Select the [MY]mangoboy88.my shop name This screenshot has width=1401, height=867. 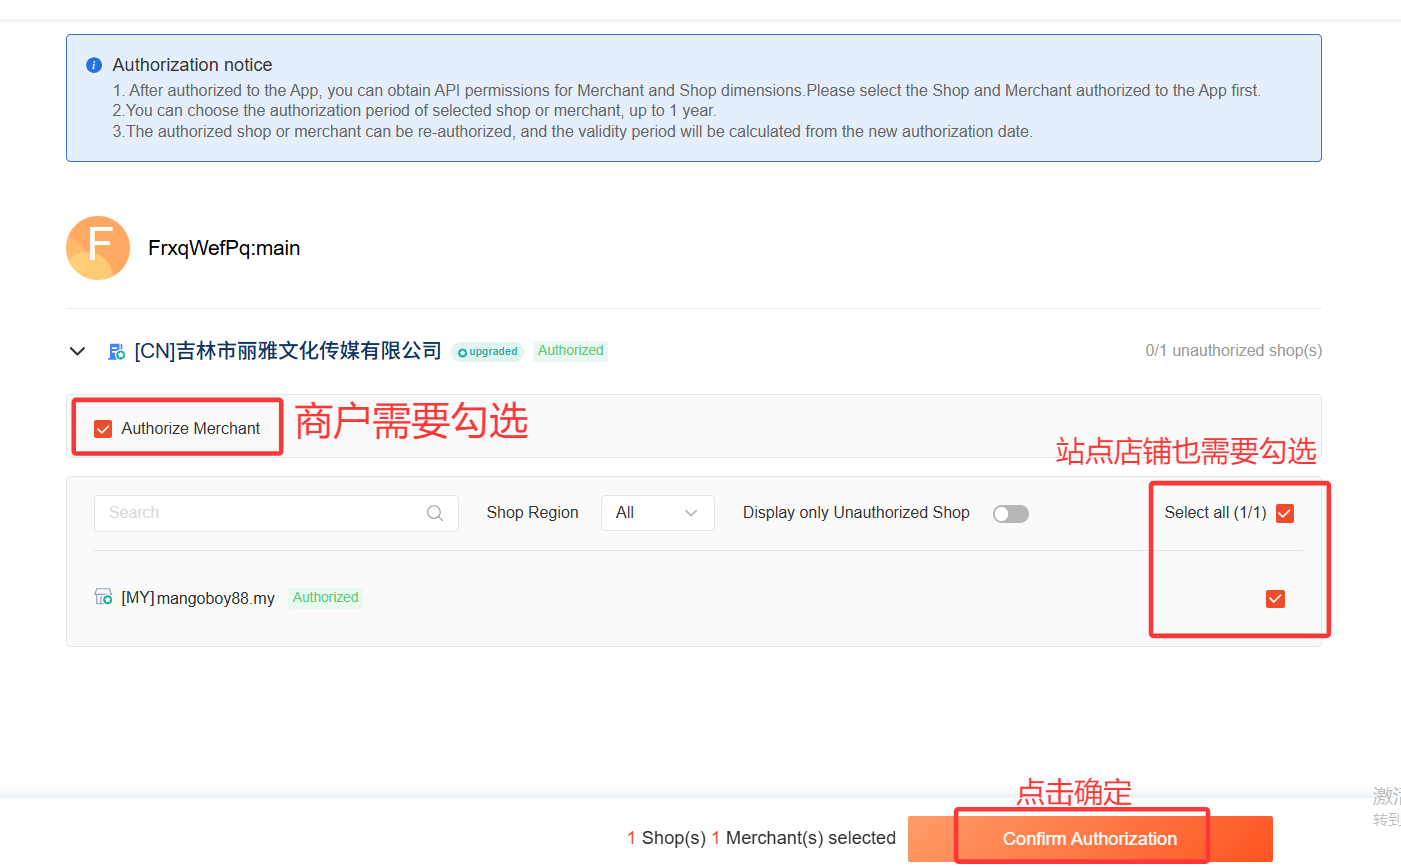click(198, 598)
